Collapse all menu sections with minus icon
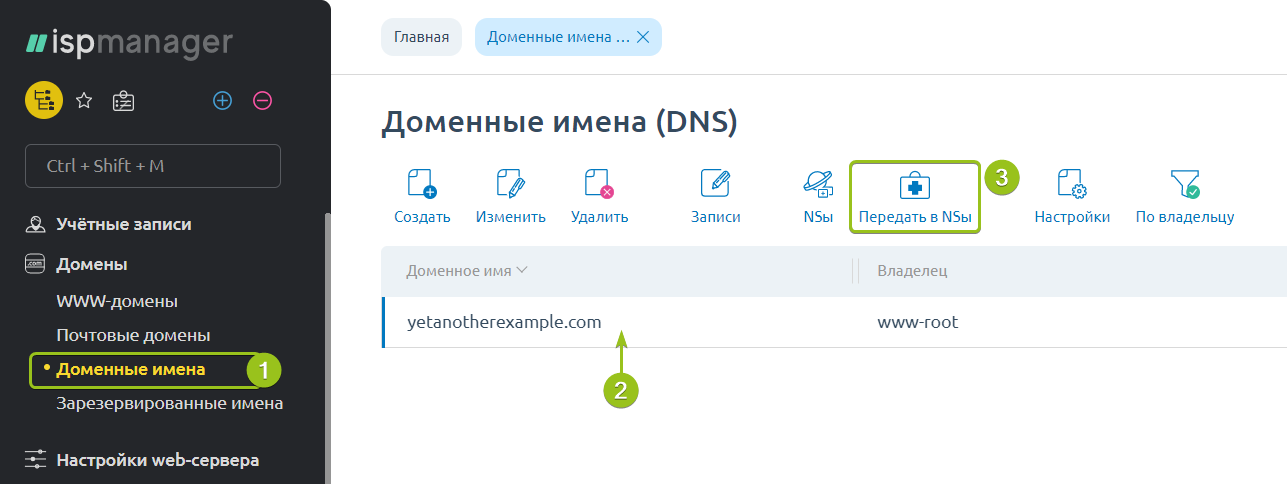The image size is (1287, 484). coord(262,100)
